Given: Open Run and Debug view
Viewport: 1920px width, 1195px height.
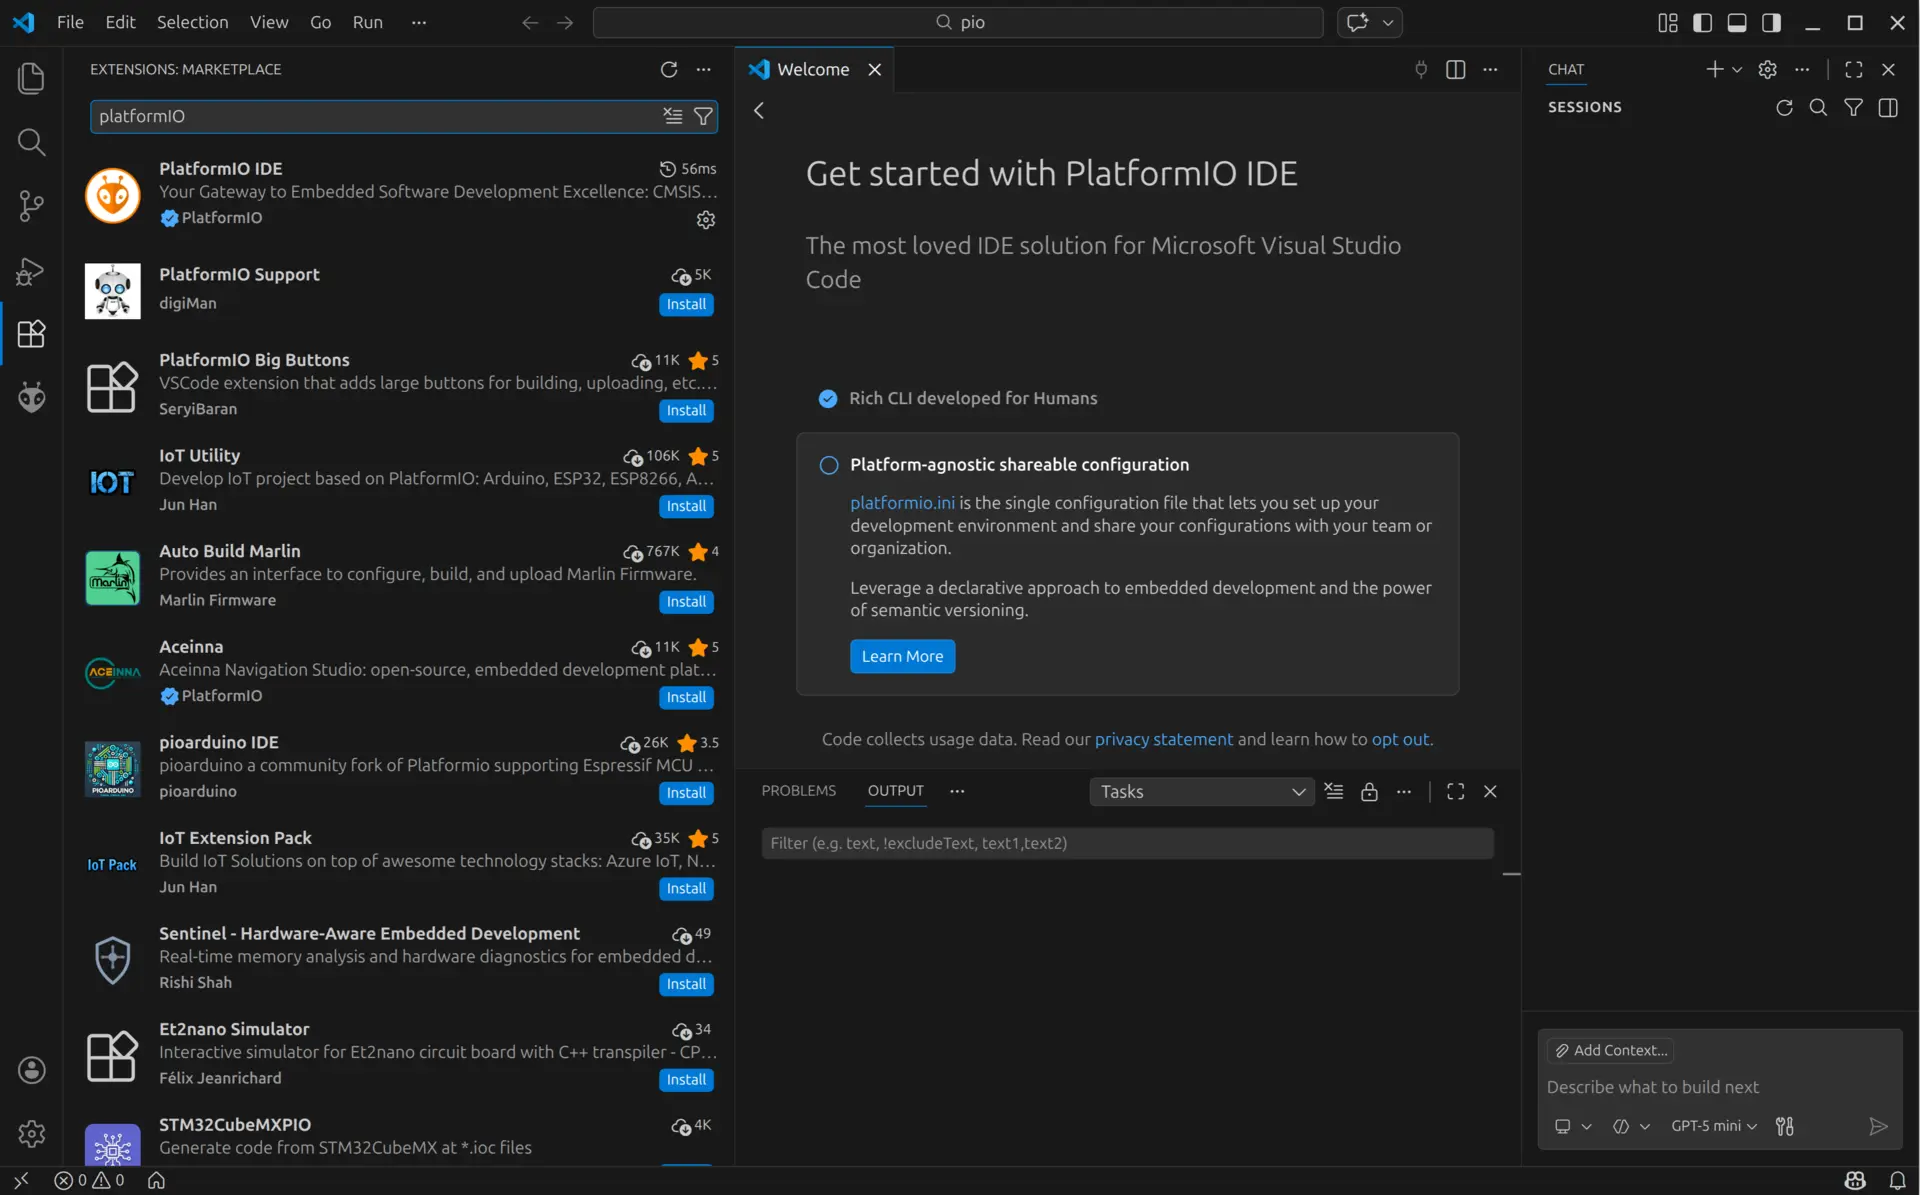Looking at the screenshot, I should pyautogui.click(x=31, y=271).
